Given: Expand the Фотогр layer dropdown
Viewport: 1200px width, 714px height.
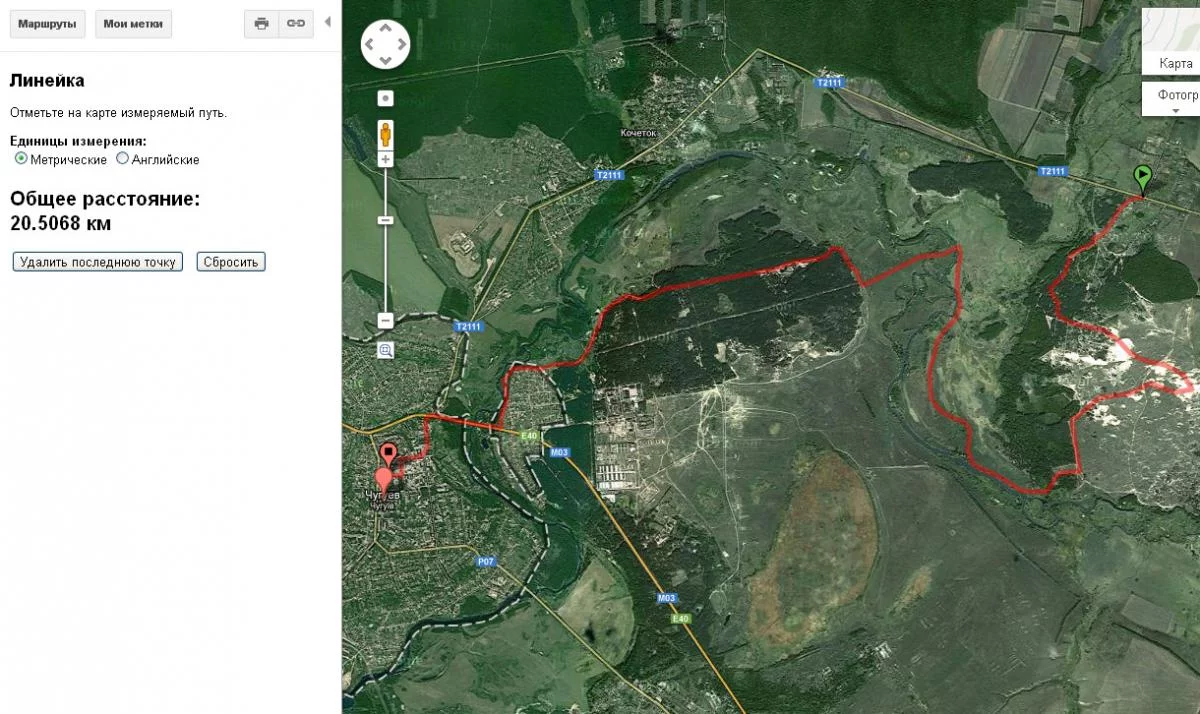Looking at the screenshot, I should coord(1172,99).
